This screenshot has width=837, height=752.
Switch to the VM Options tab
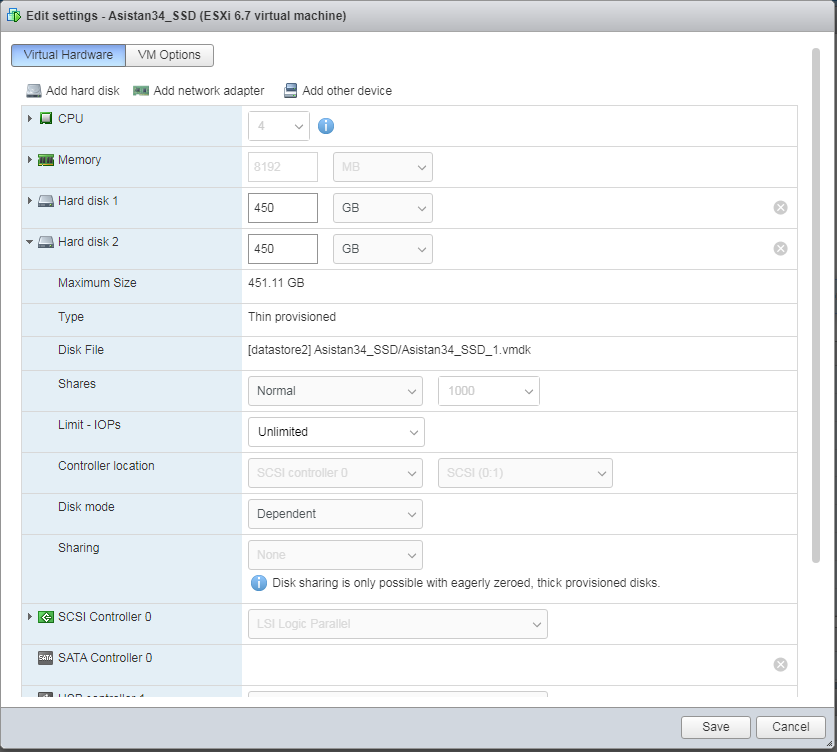[170, 56]
